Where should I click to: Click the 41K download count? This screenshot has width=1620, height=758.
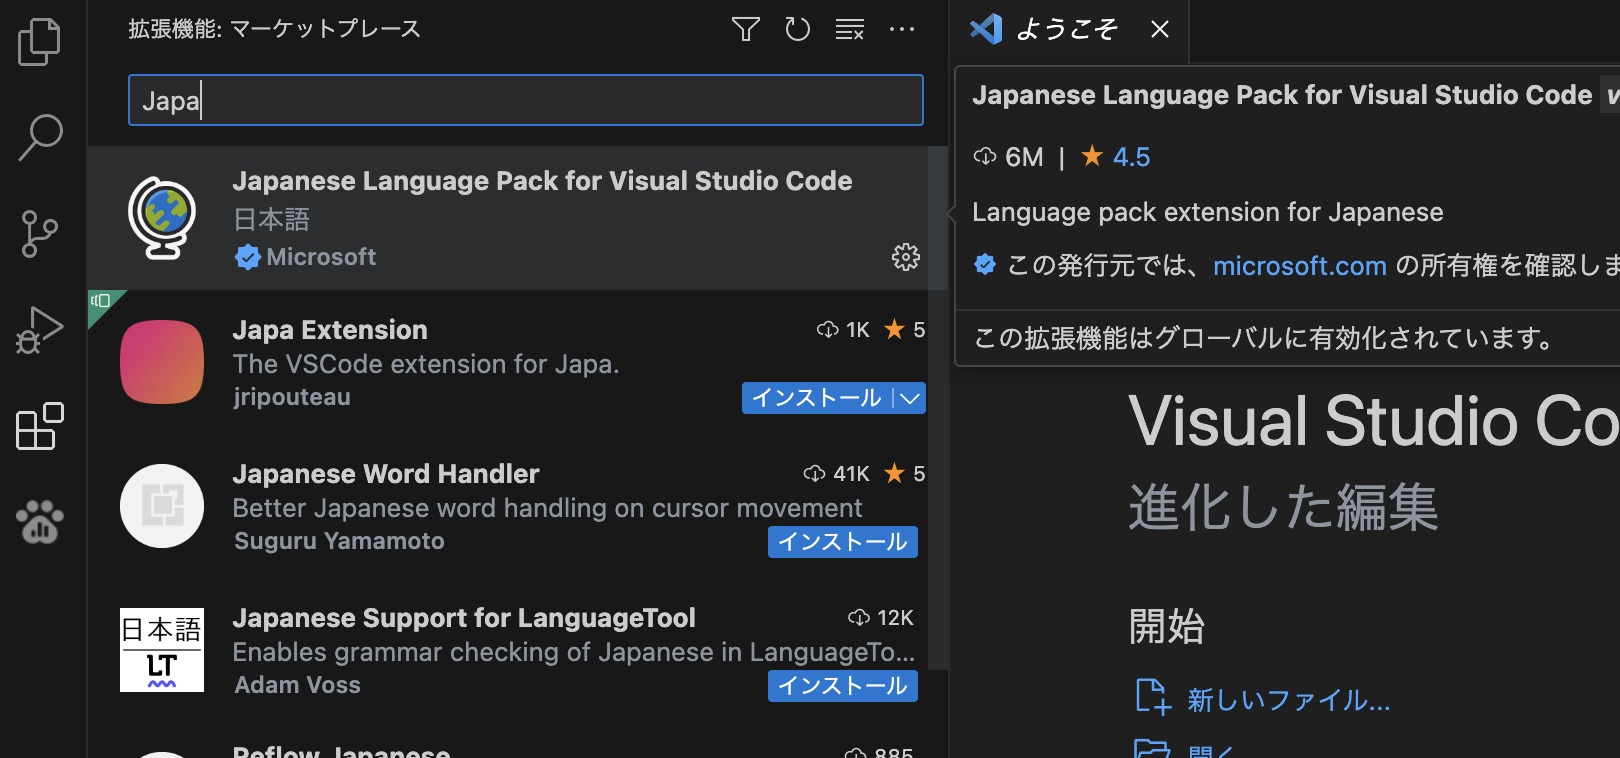(837, 473)
